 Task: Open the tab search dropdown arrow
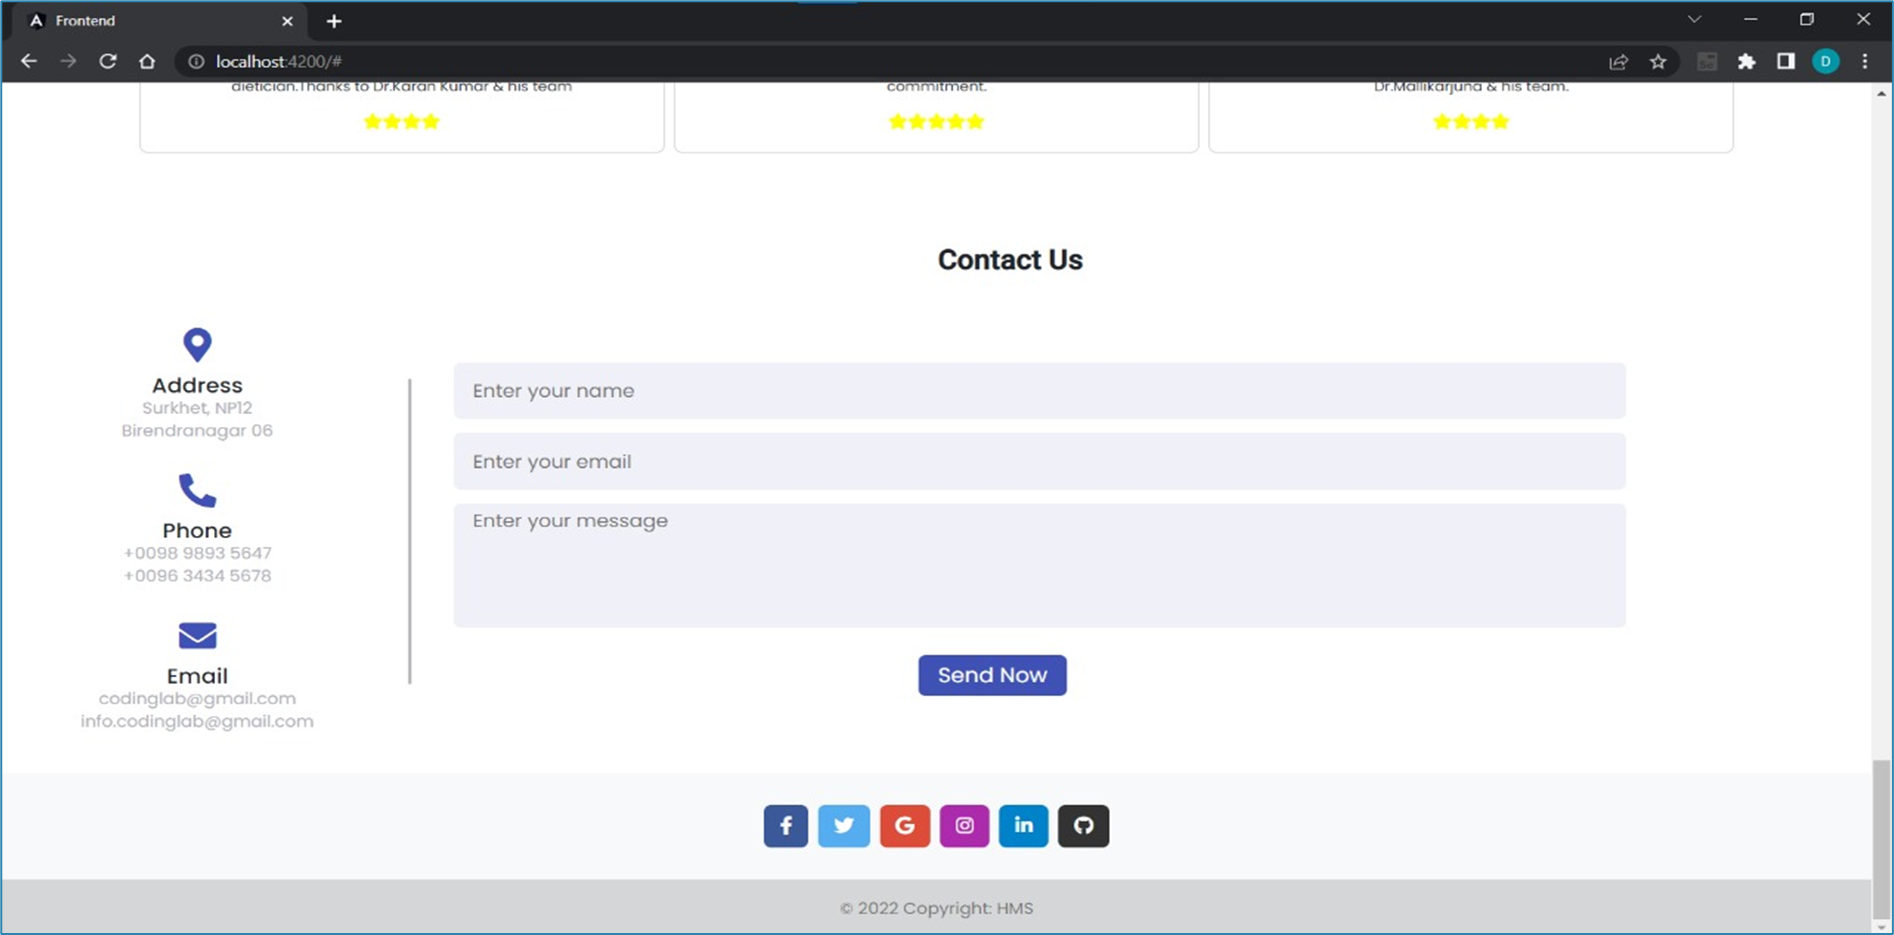[x=1694, y=19]
